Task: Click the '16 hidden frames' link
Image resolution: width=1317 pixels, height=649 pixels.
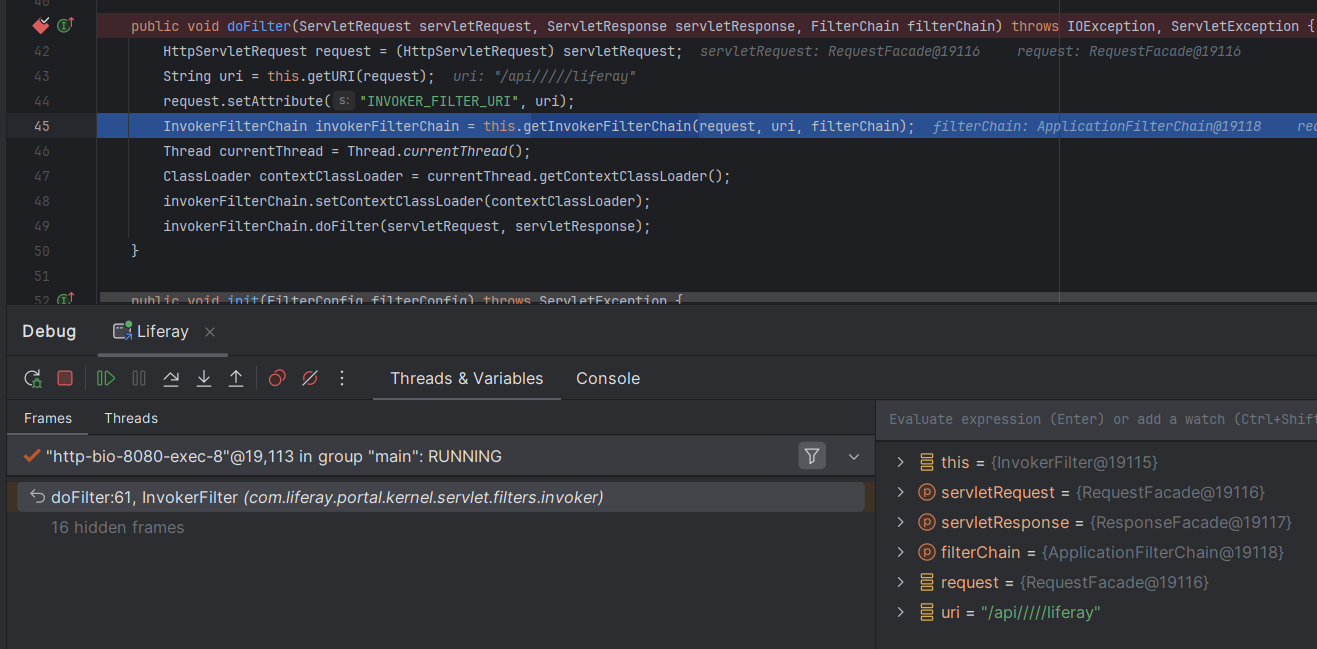Action: pos(117,527)
